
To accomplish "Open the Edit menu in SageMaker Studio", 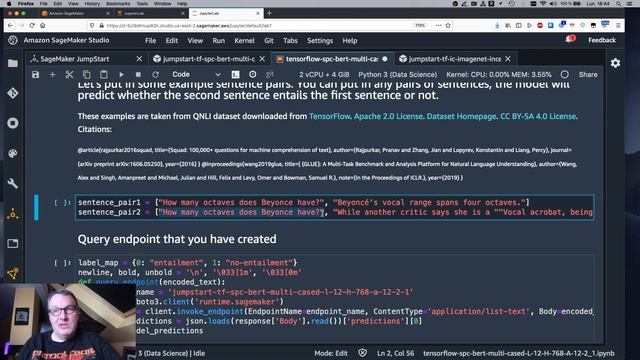I will pyautogui.click(x=171, y=40).
